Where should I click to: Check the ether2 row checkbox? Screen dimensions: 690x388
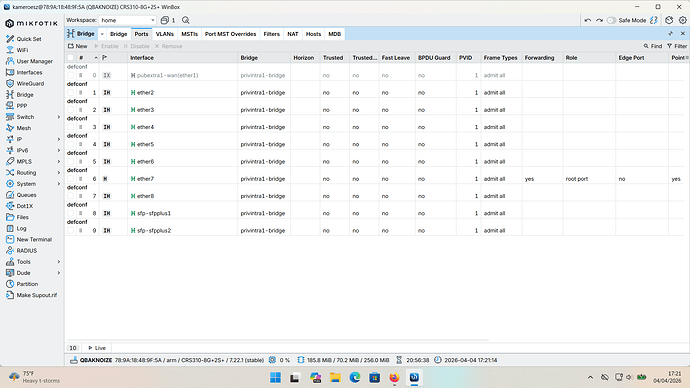tap(70, 92)
